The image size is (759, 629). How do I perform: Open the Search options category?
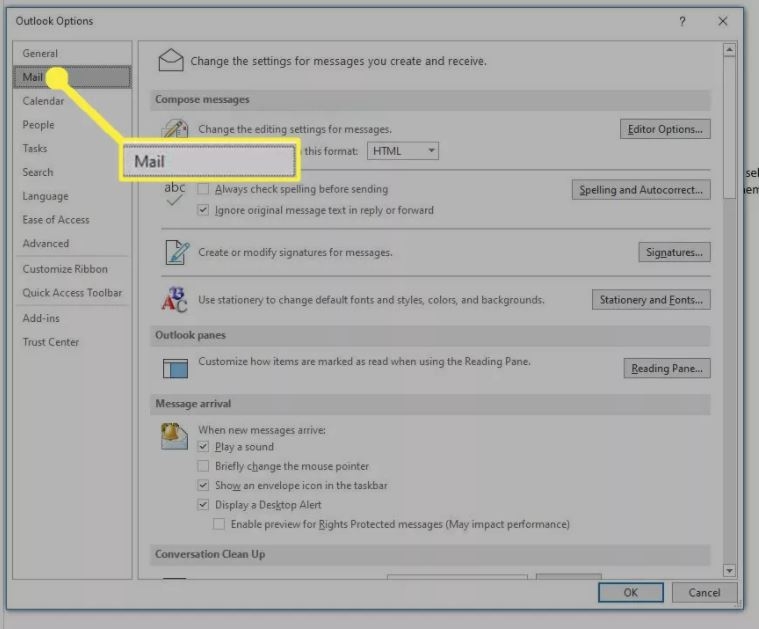click(72, 172)
